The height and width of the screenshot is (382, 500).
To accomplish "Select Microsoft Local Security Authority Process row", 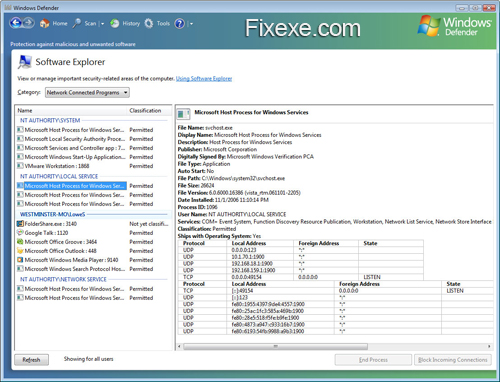I will tap(85, 139).
